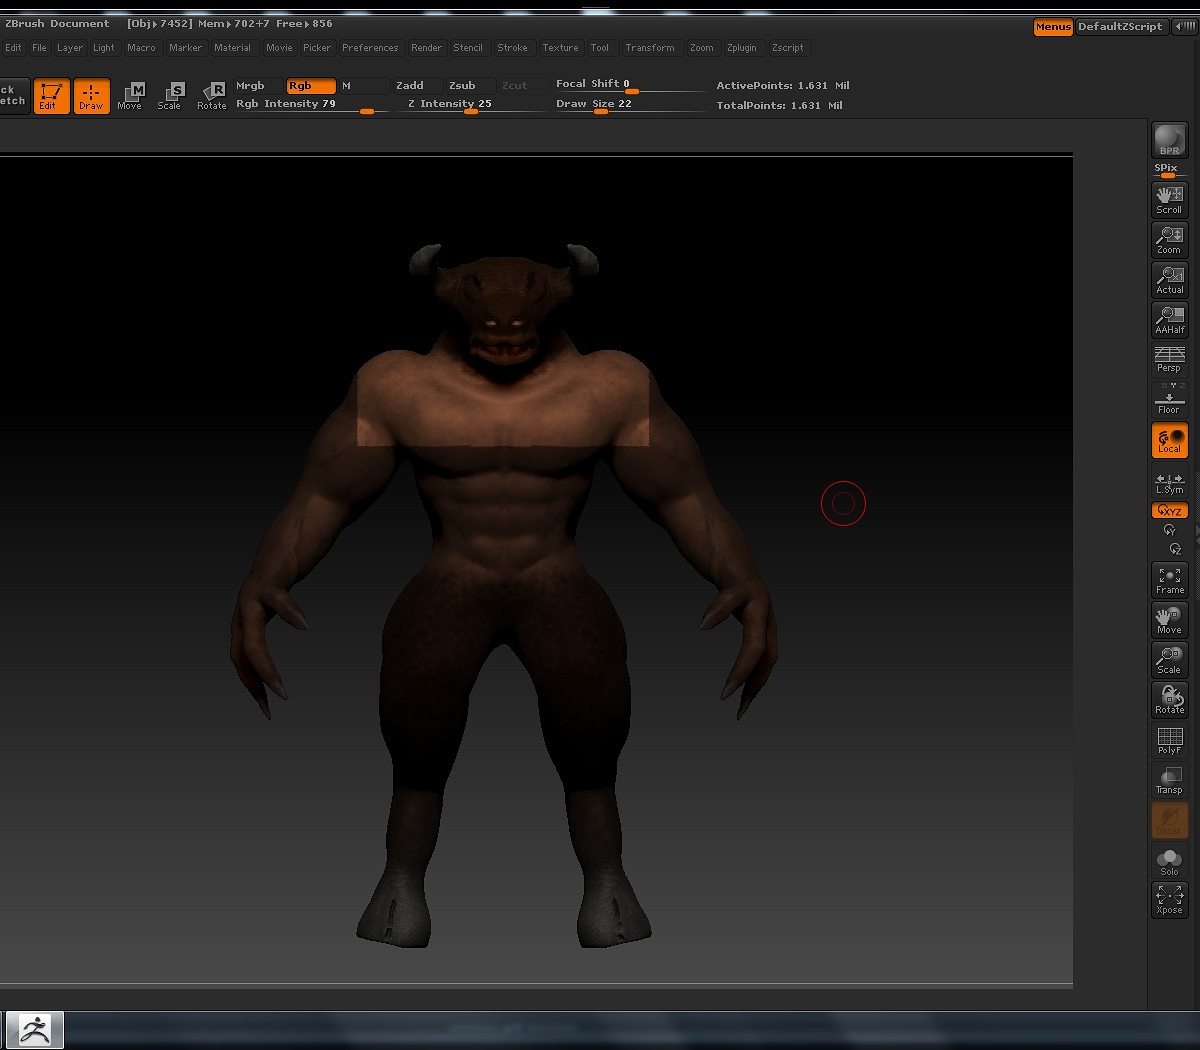Open the Edit menu
The image size is (1200, 1050).
tap(13, 48)
